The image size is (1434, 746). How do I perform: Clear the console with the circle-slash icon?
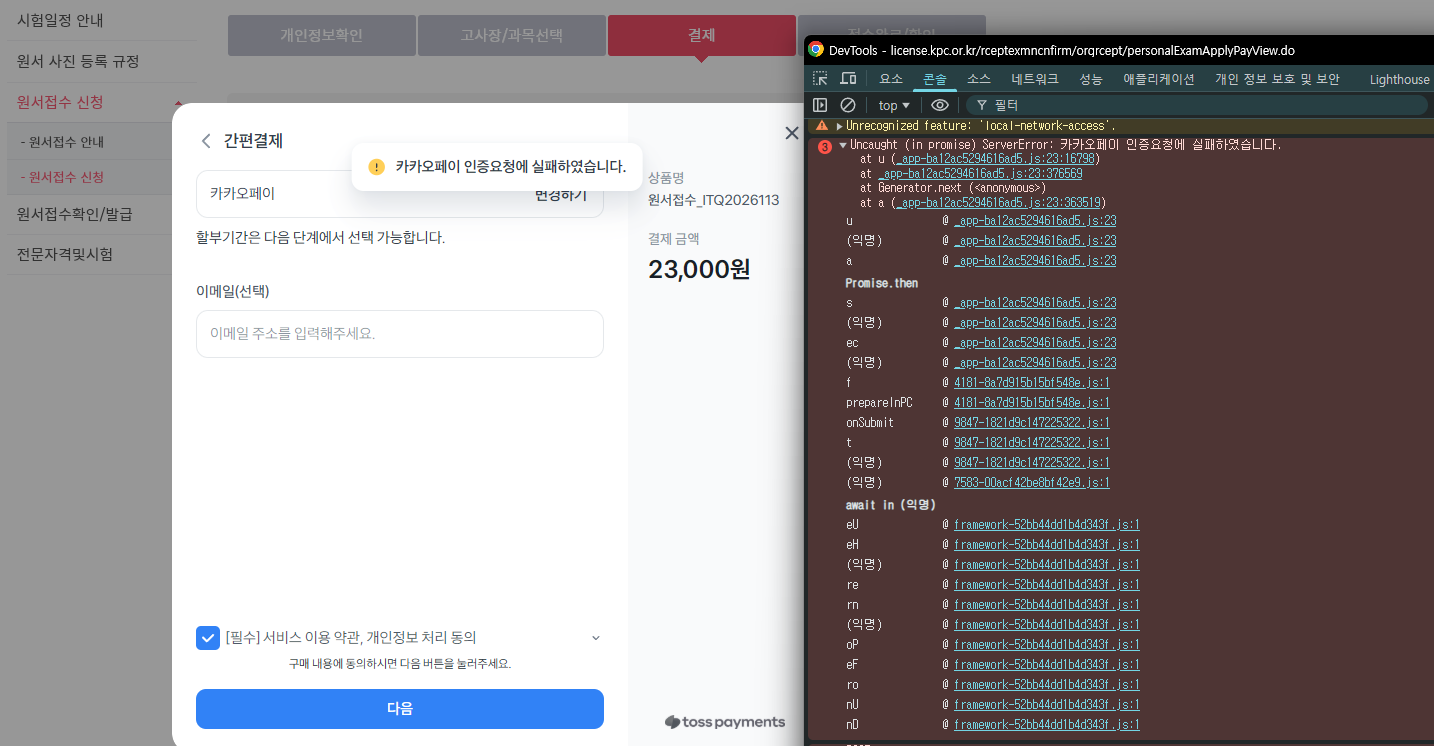pos(848,105)
